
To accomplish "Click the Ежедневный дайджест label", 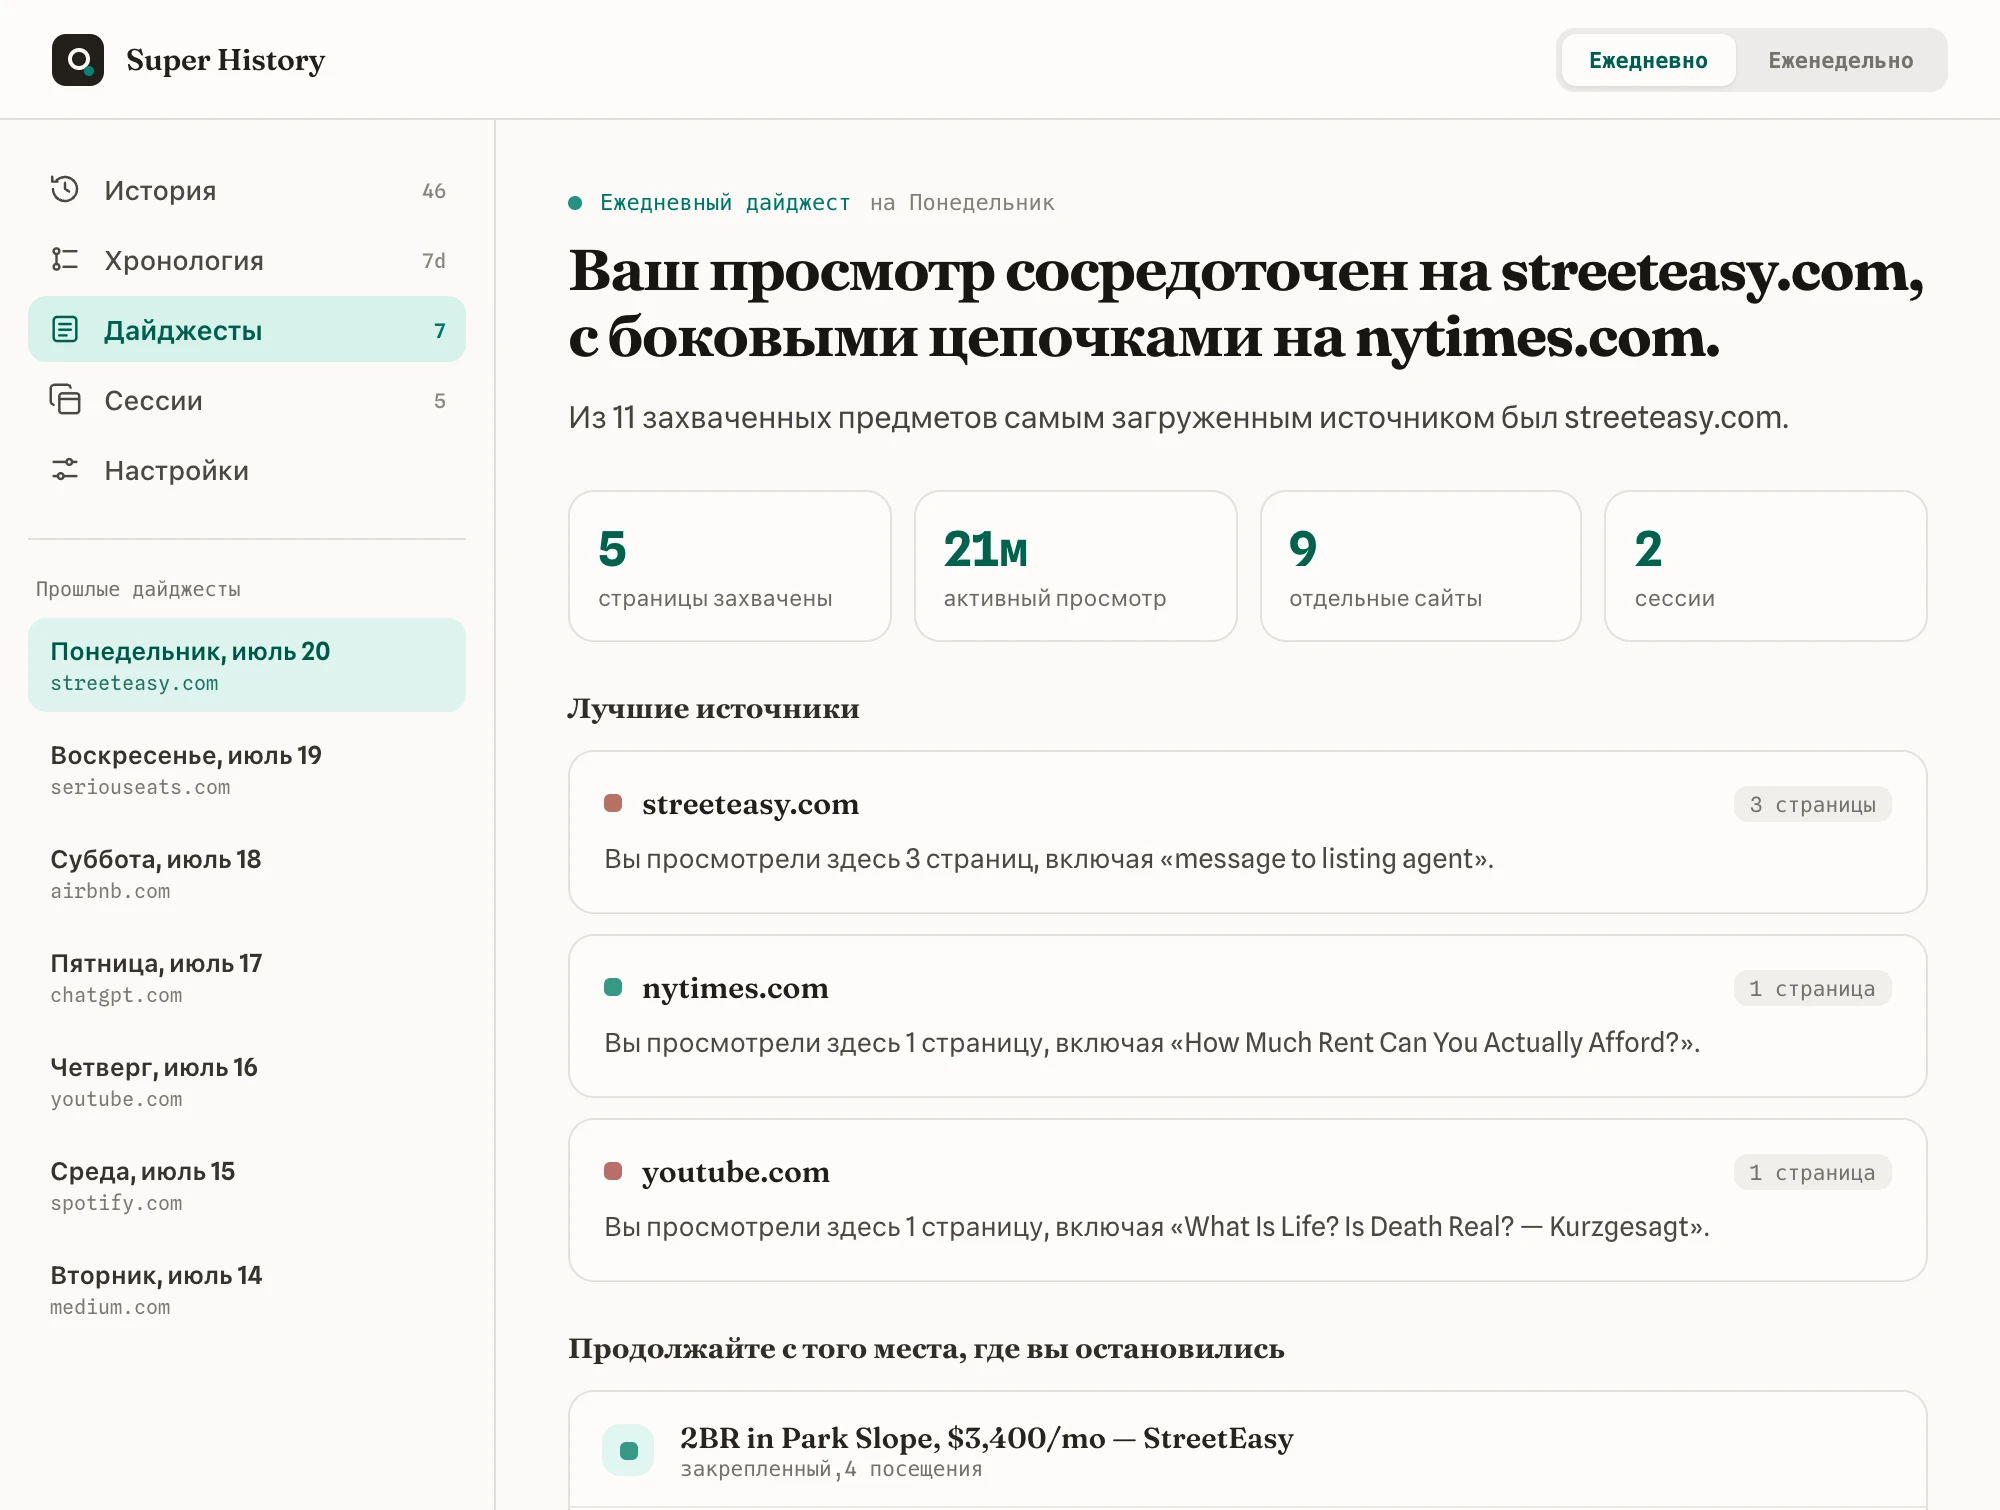I will pyautogui.click(x=725, y=202).
